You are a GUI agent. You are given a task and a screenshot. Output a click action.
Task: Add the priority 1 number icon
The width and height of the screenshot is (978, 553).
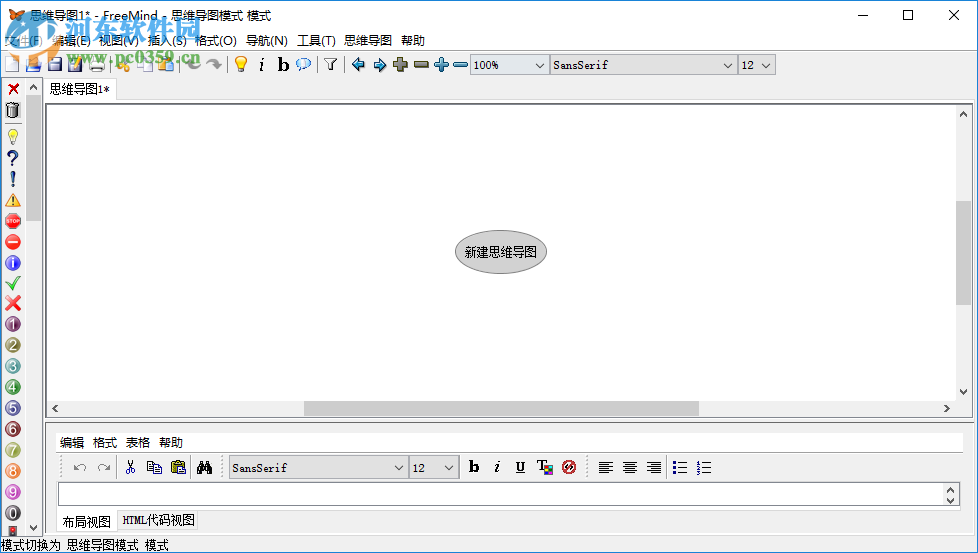coord(13,324)
